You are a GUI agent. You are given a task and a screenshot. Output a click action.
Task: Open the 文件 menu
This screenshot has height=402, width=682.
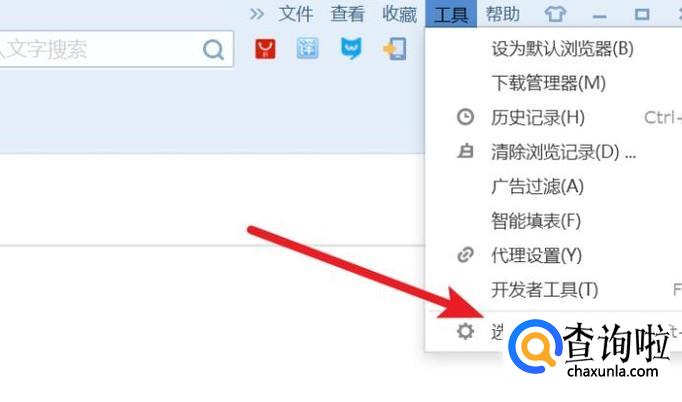tap(296, 14)
